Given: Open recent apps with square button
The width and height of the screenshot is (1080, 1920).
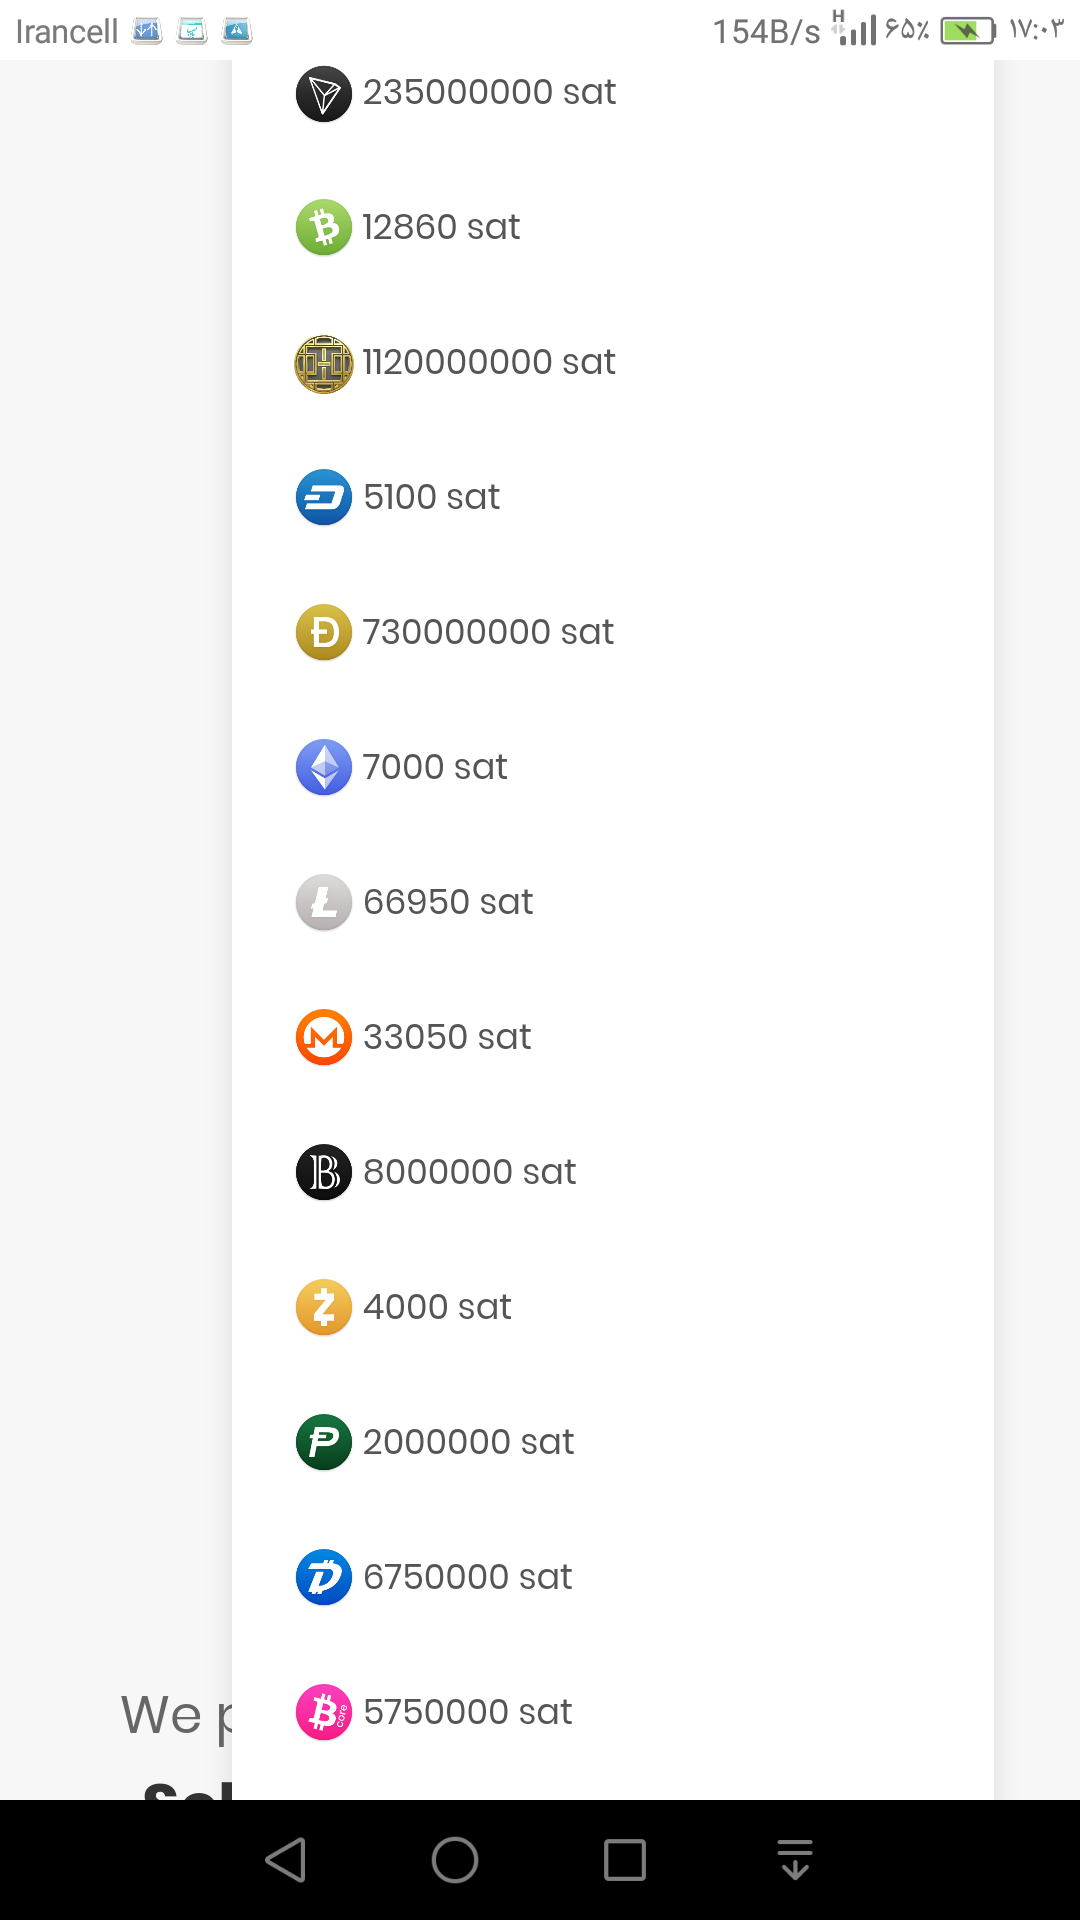Looking at the screenshot, I should pos(625,1860).
